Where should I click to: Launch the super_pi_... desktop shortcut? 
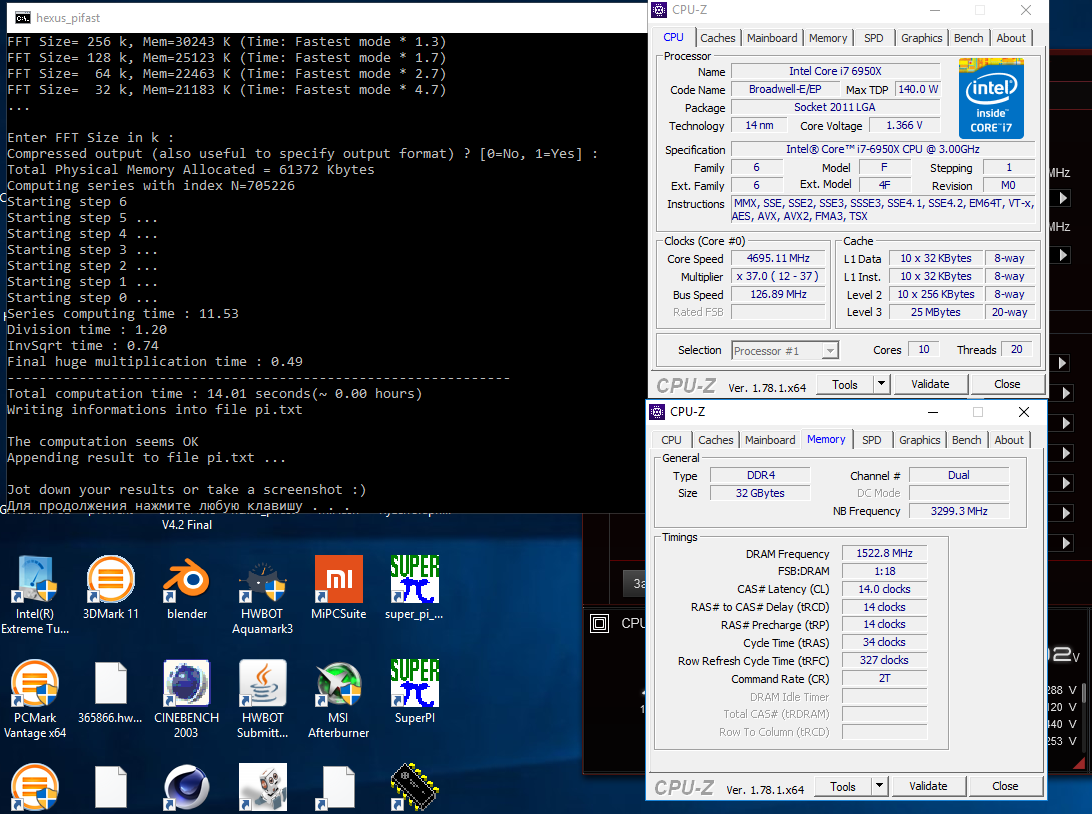414,587
